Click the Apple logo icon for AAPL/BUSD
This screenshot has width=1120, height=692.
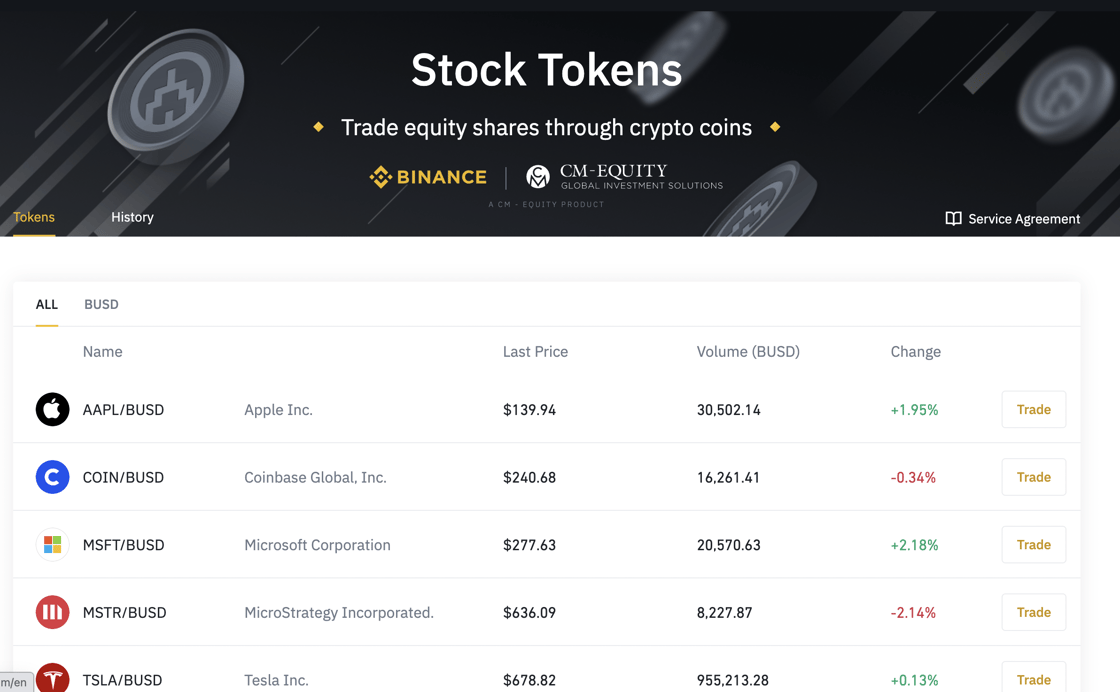tap(52, 409)
